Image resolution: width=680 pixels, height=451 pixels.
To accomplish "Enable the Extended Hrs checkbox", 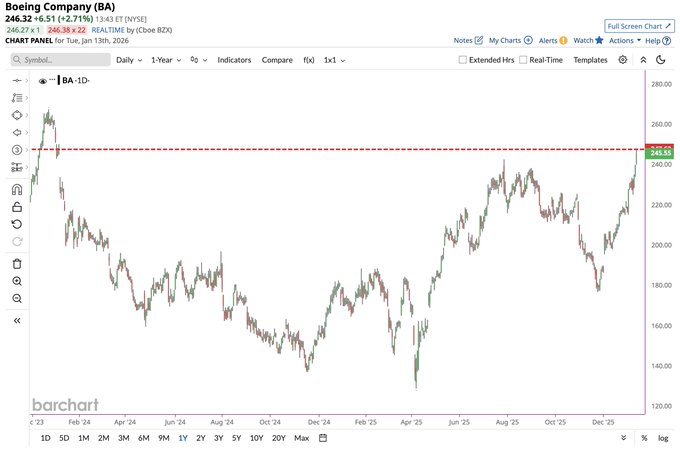I will click(463, 60).
